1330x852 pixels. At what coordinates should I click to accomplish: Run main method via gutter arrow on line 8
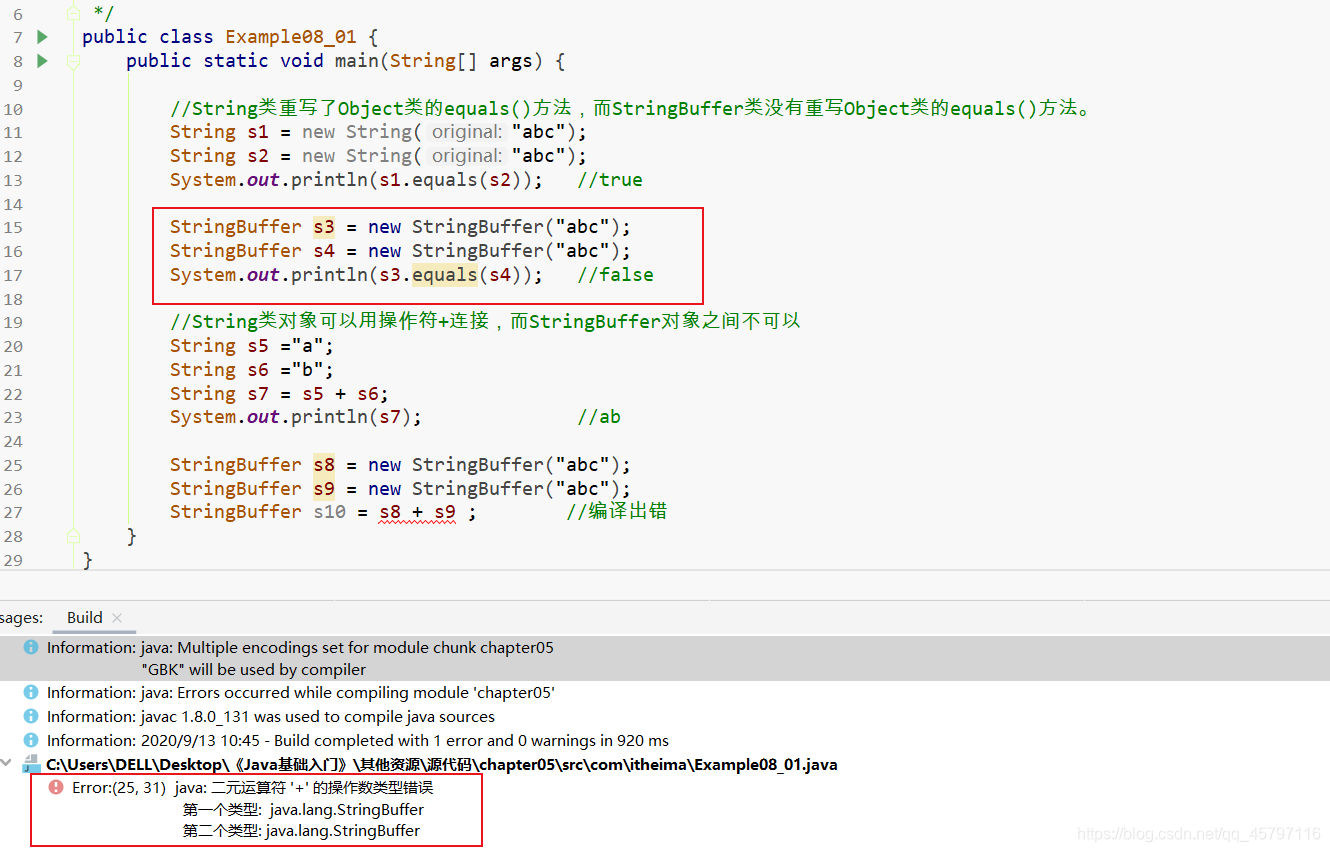click(x=42, y=61)
